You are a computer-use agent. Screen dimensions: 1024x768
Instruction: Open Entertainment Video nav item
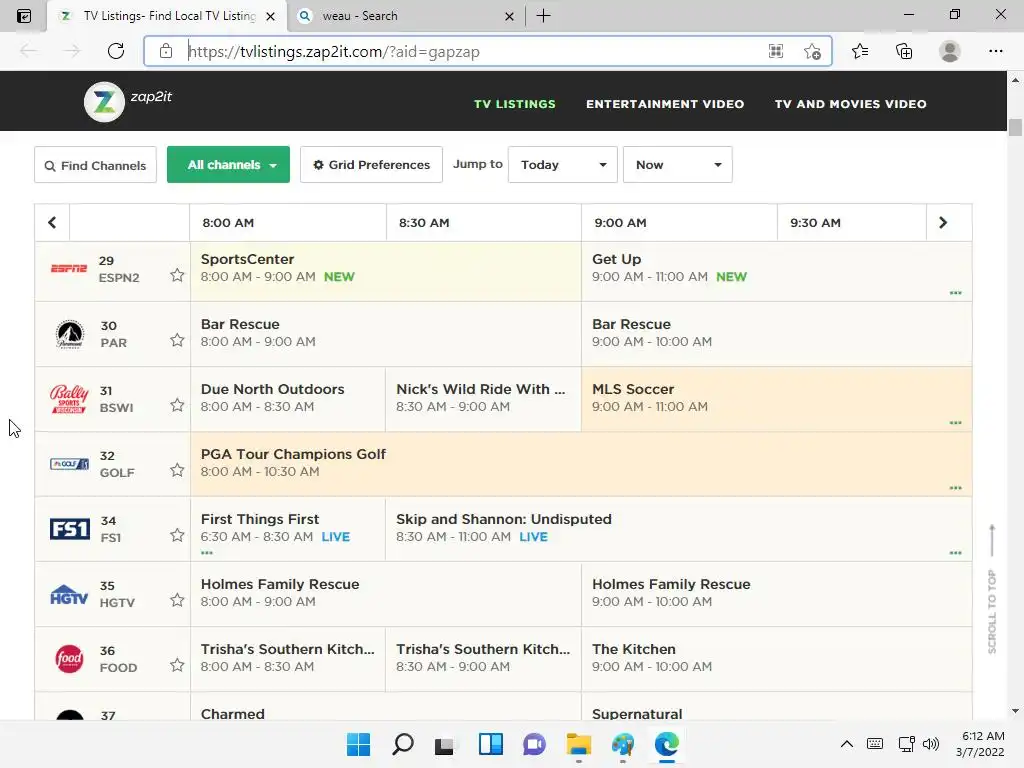coord(665,104)
